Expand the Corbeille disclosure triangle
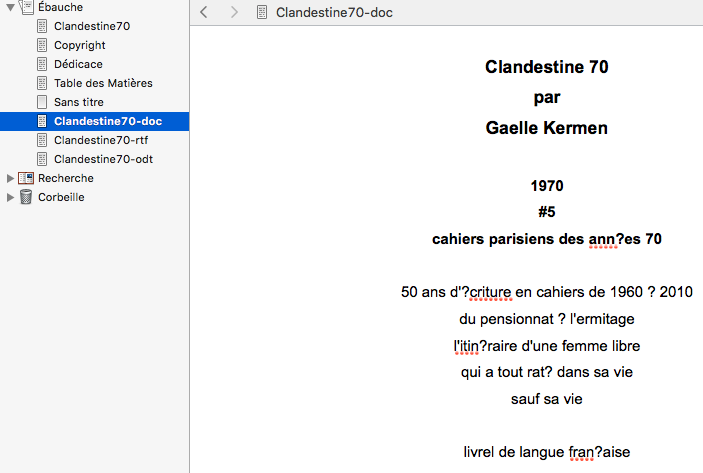This screenshot has height=473, width=703. pyautogui.click(x=11, y=197)
